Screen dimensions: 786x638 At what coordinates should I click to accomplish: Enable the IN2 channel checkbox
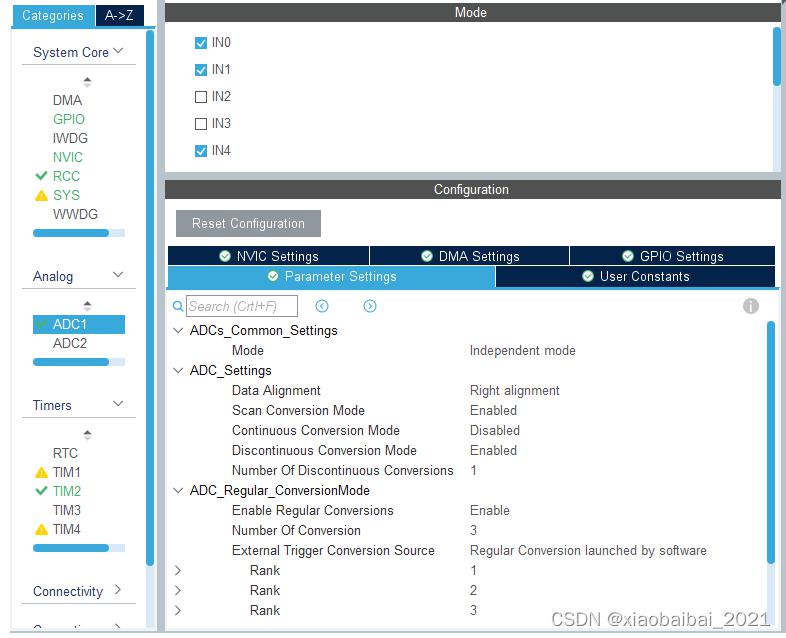(201, 97)
